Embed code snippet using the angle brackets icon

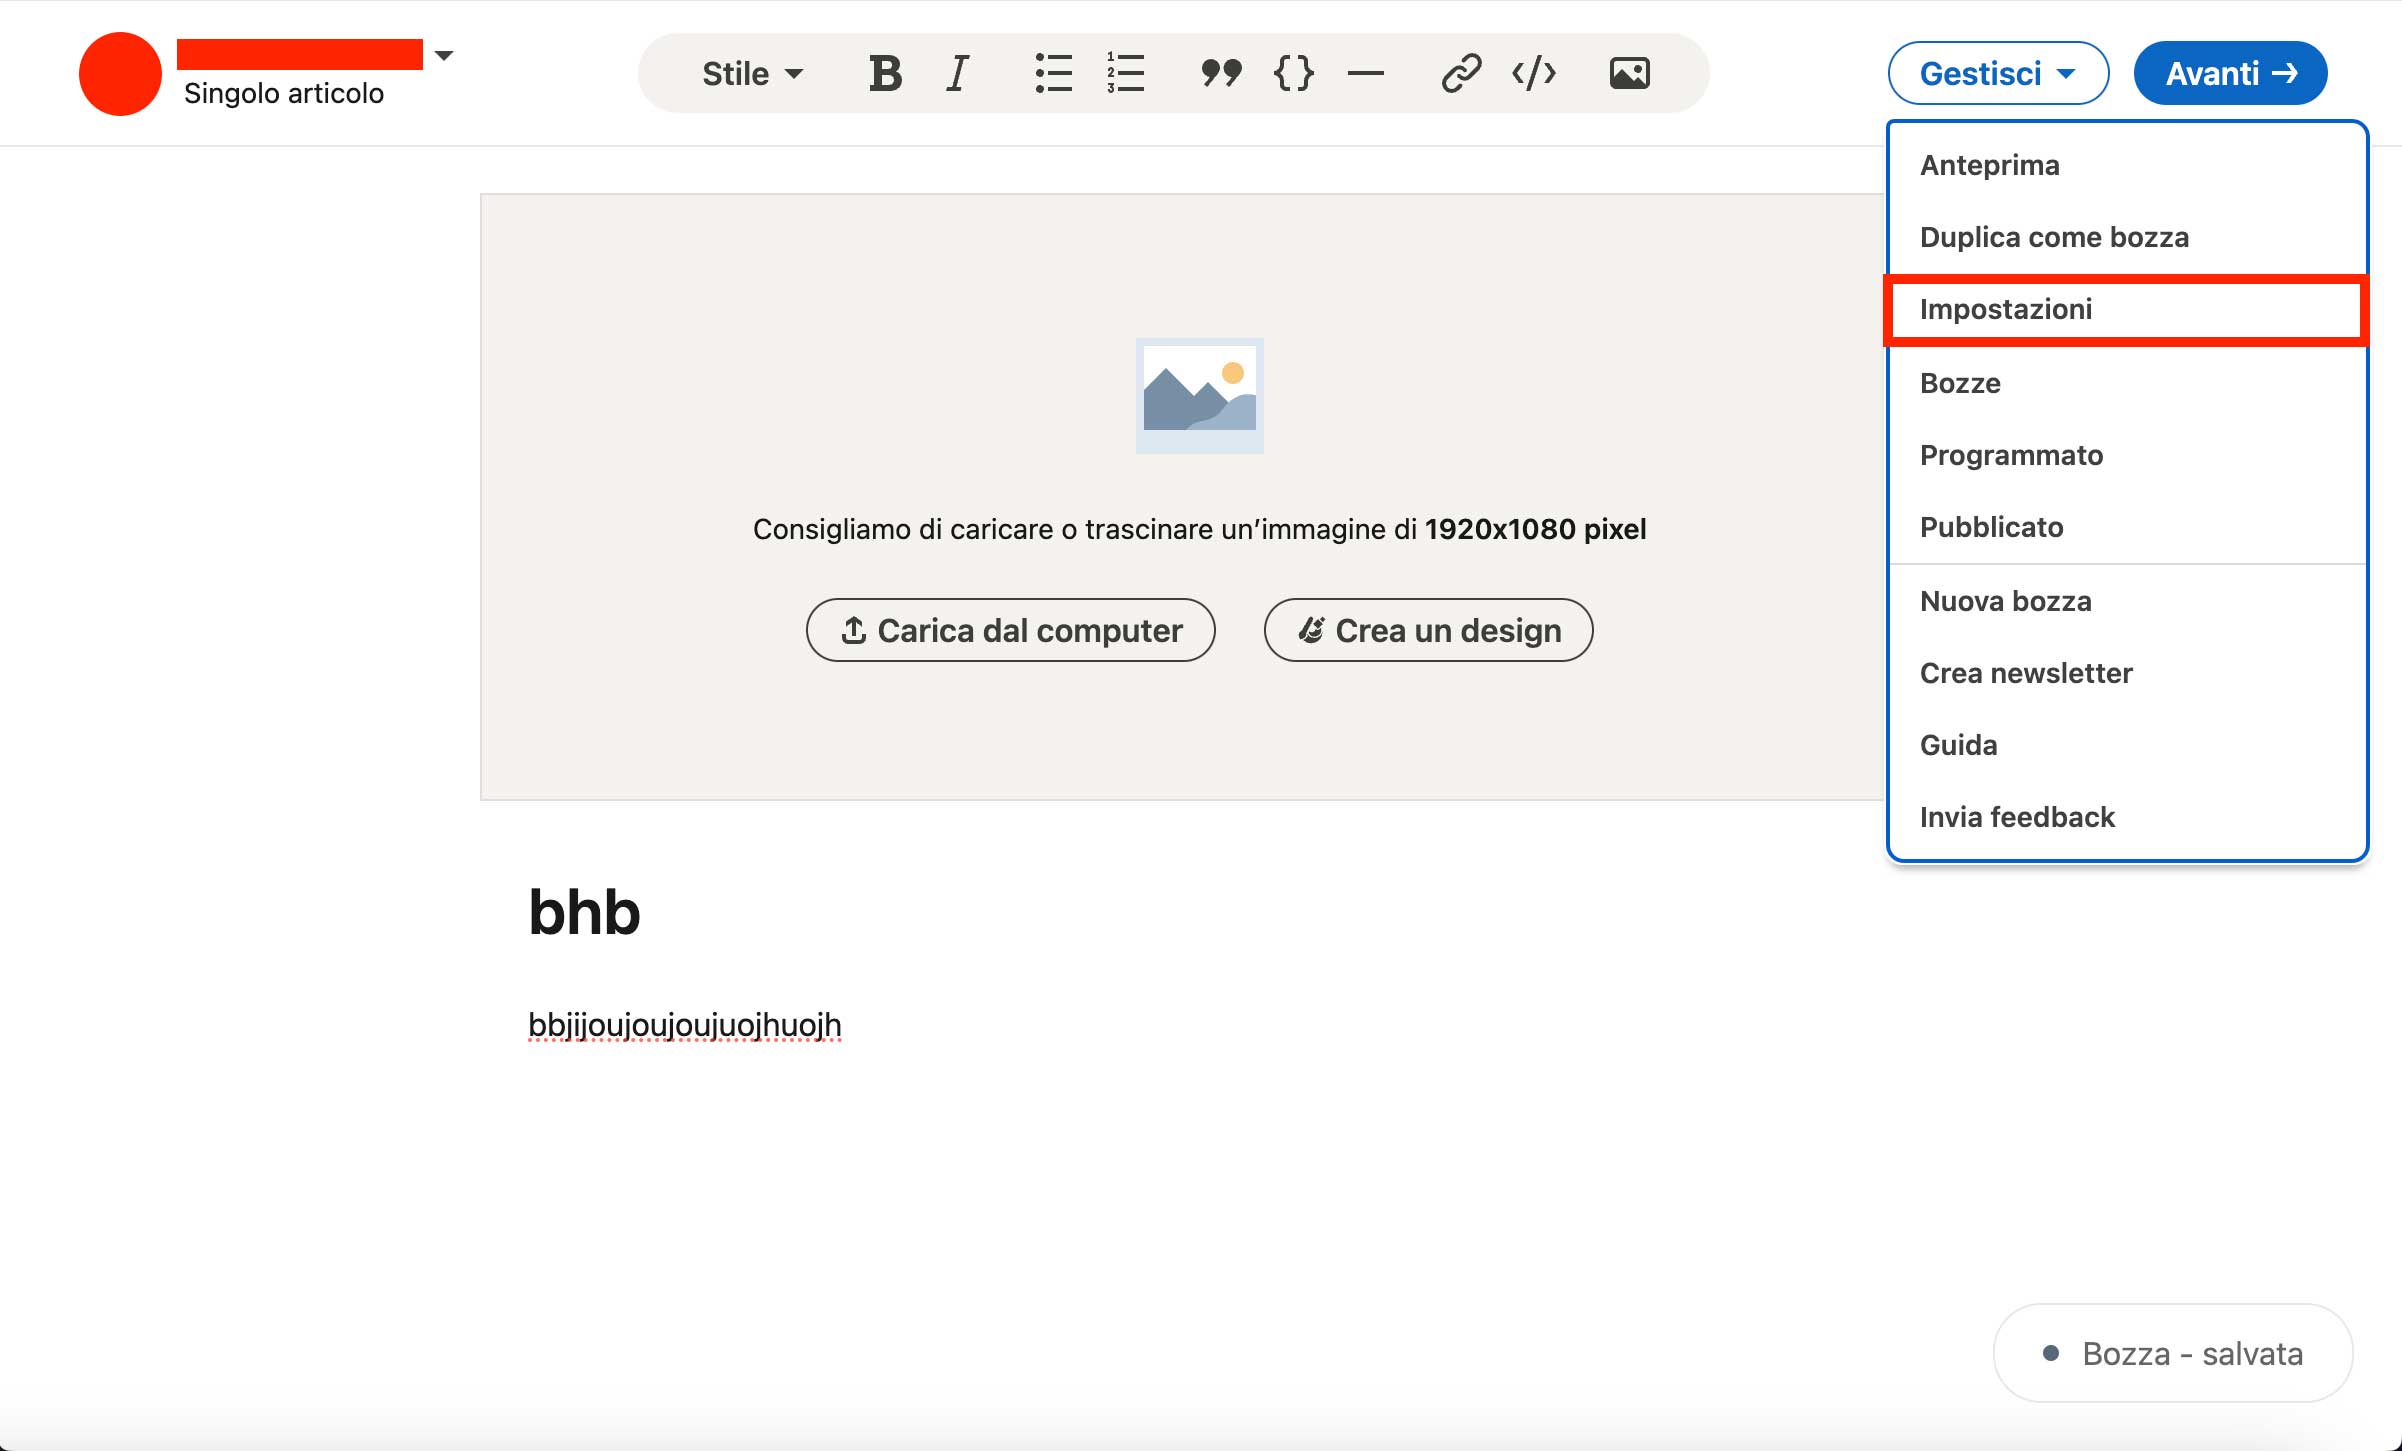[1534, 73]
